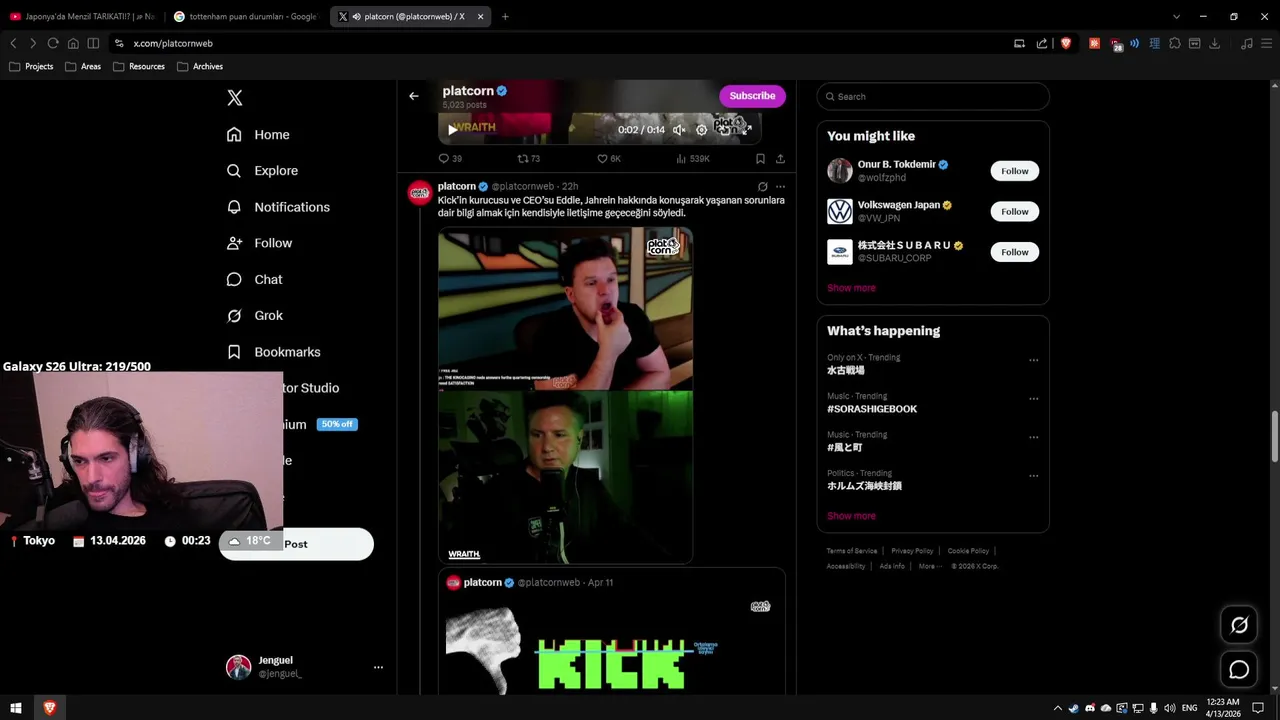Open the Terms of Service footer link
This screenshot has height=720, width=1280.
852,551
